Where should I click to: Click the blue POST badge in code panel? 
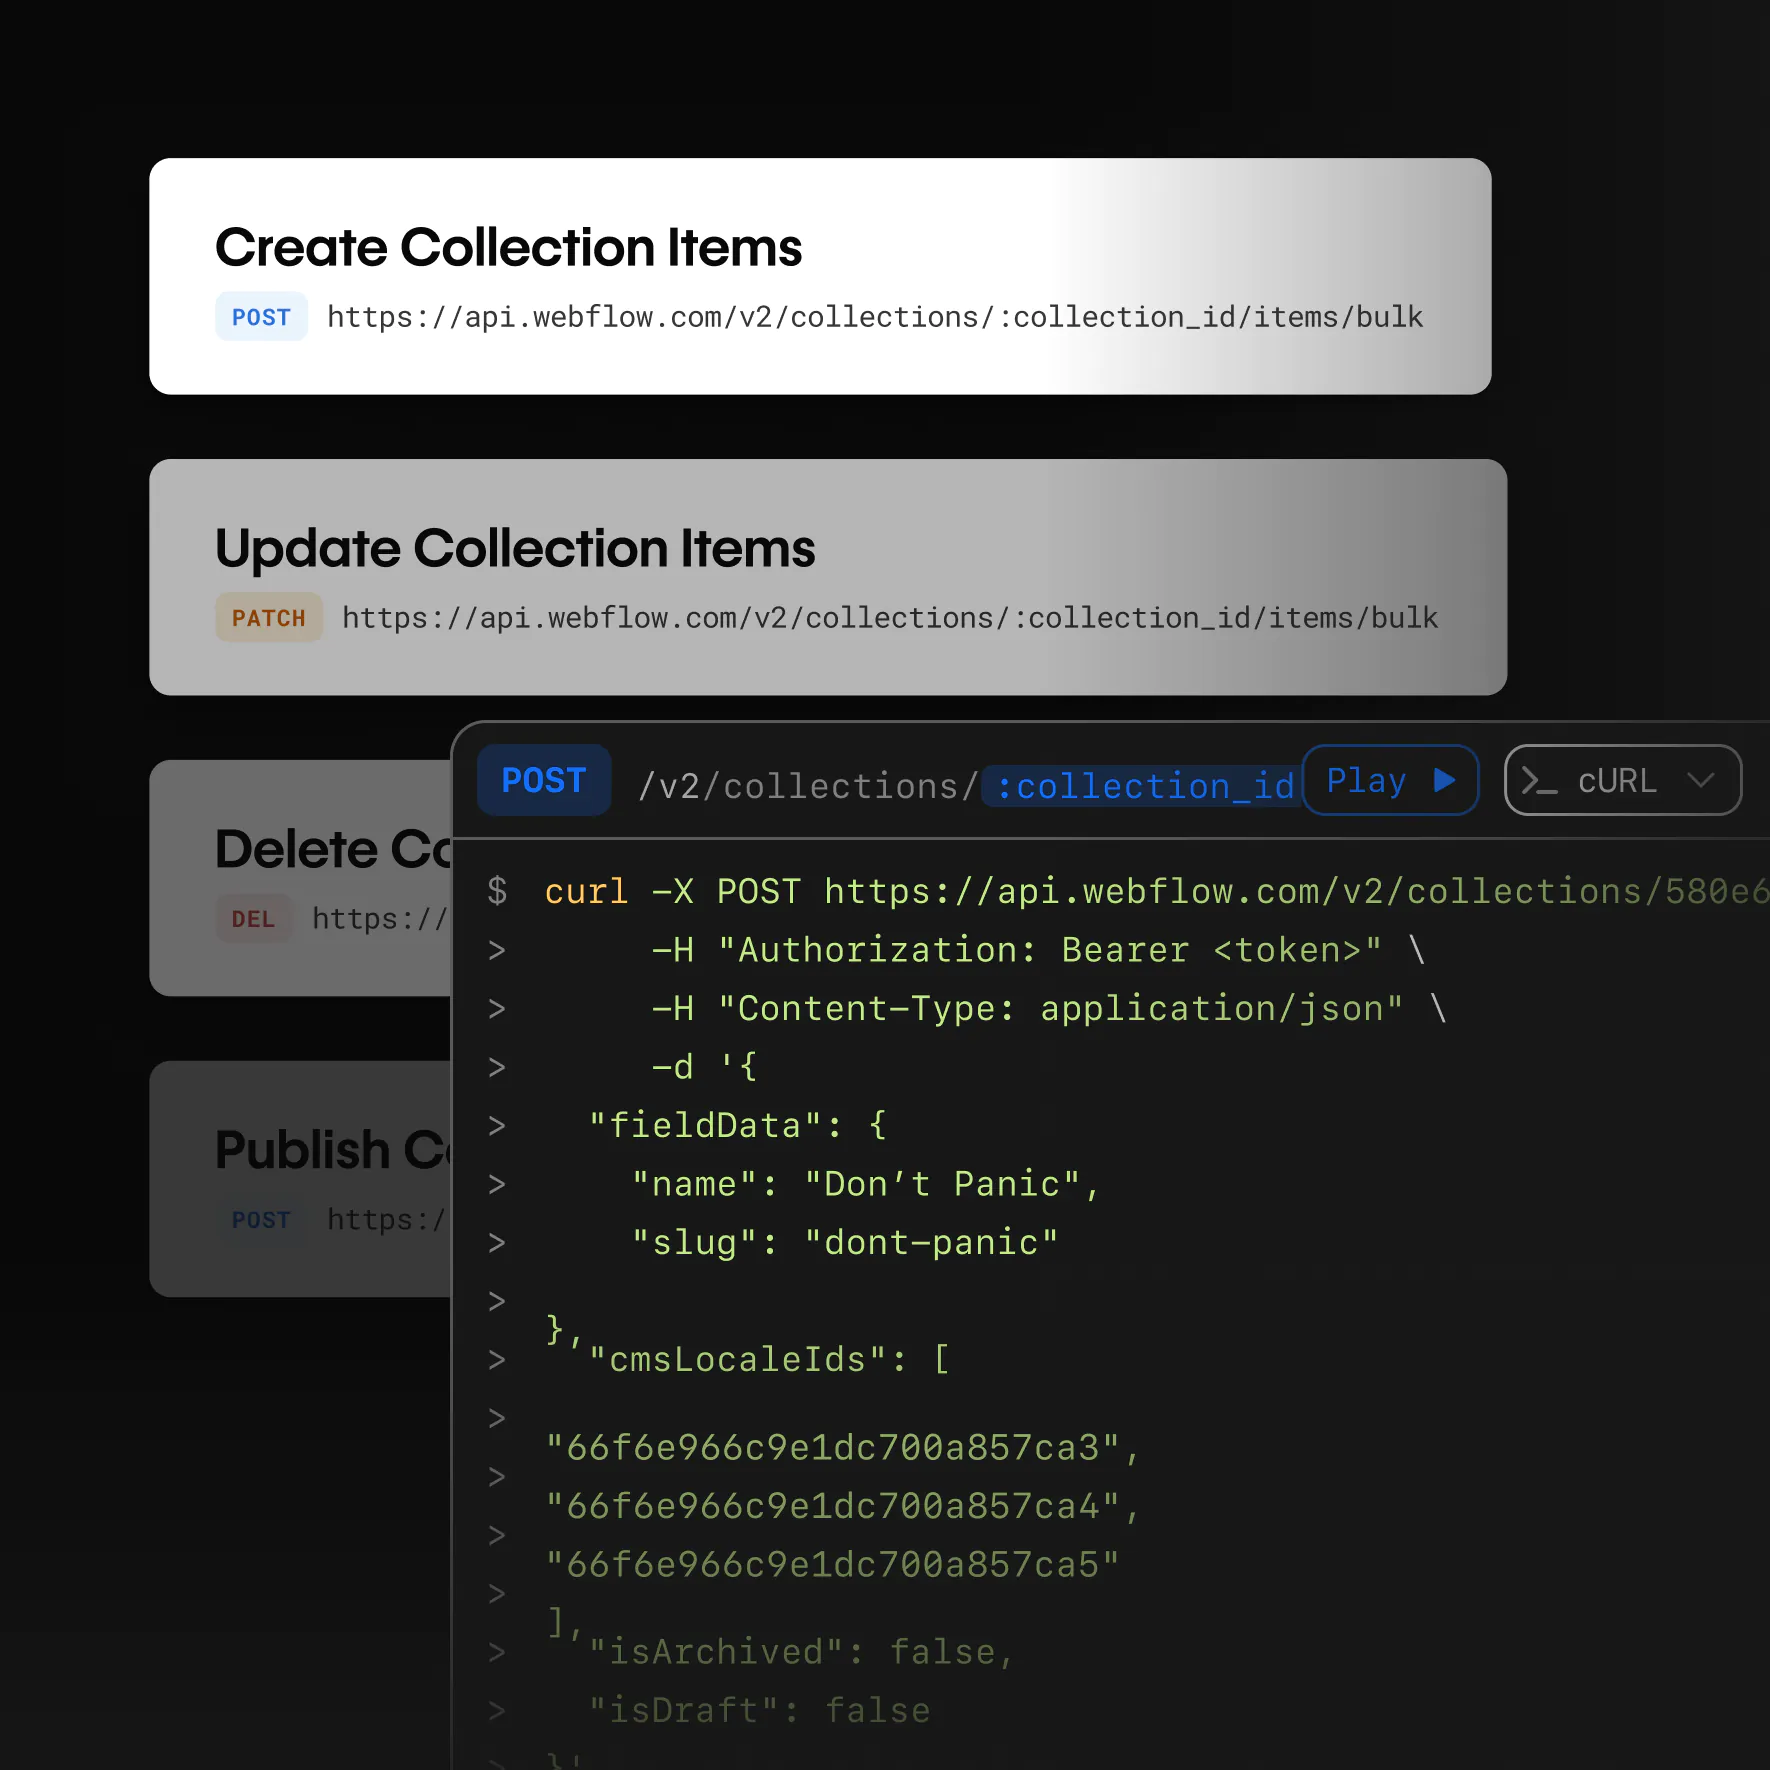[543, 780]
